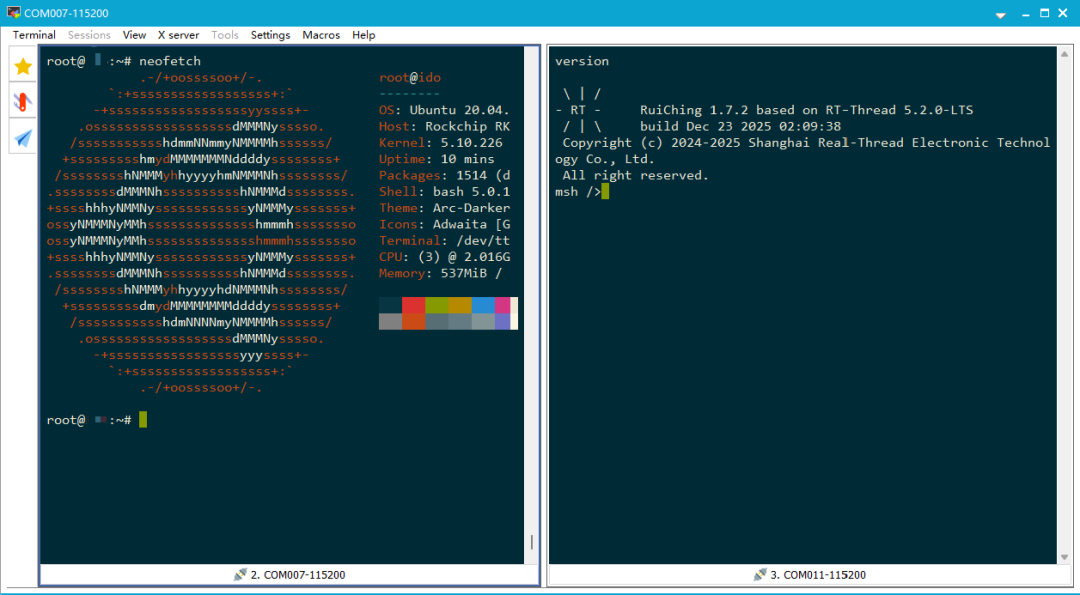Maximize or restore the MobaXterm window

[1044, 13]
